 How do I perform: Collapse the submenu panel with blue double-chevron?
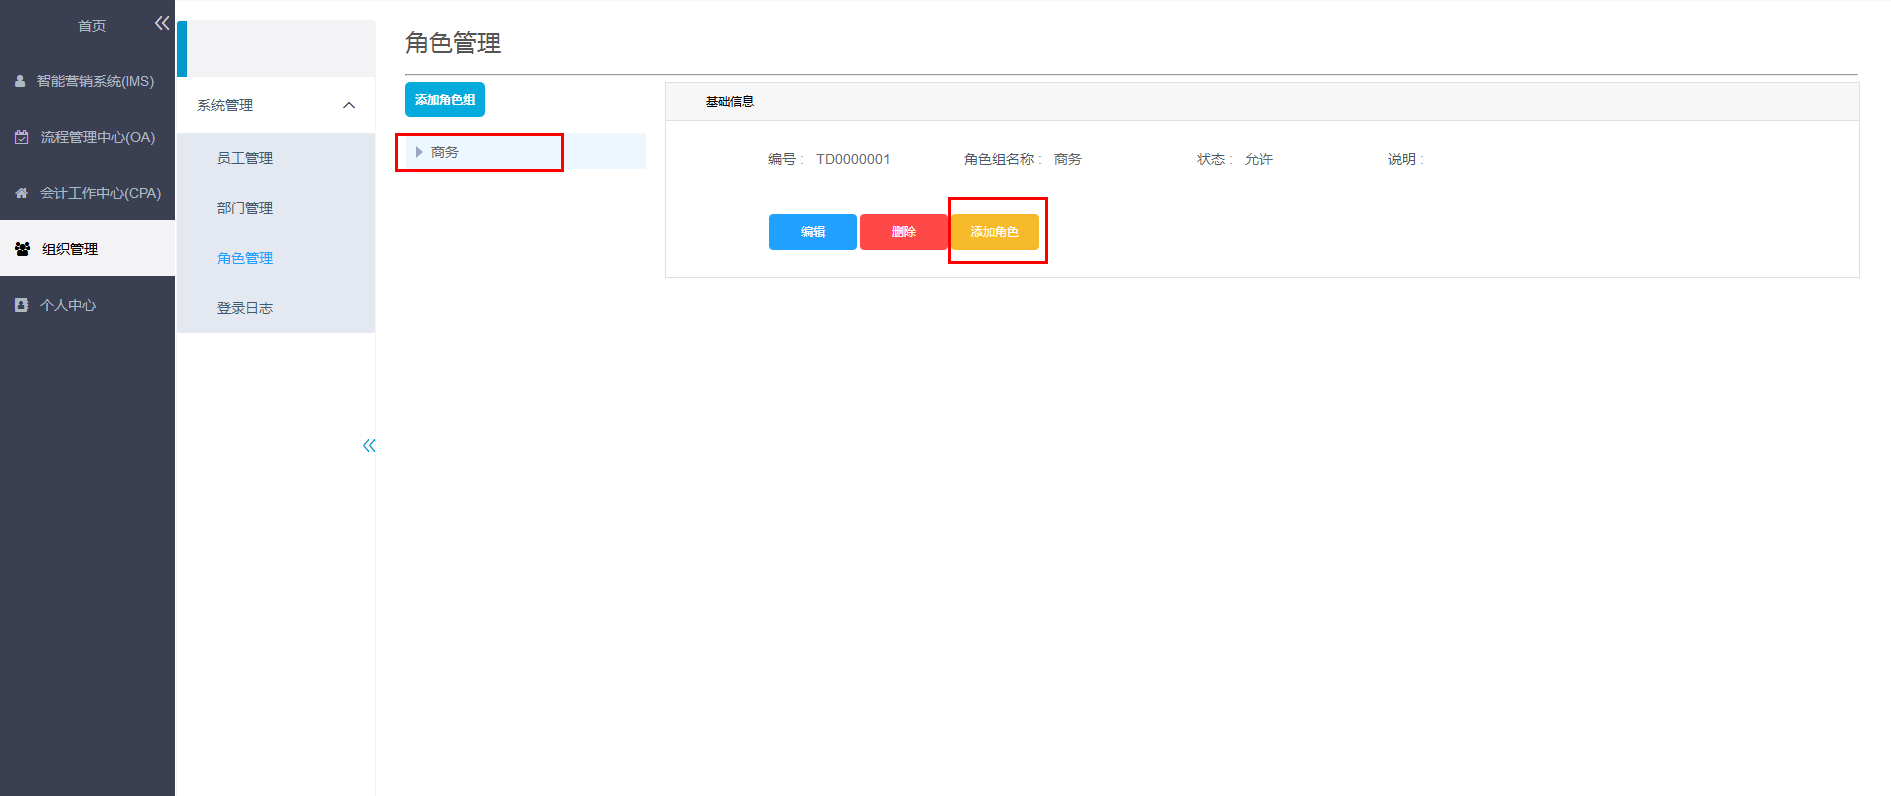(369, 445)
